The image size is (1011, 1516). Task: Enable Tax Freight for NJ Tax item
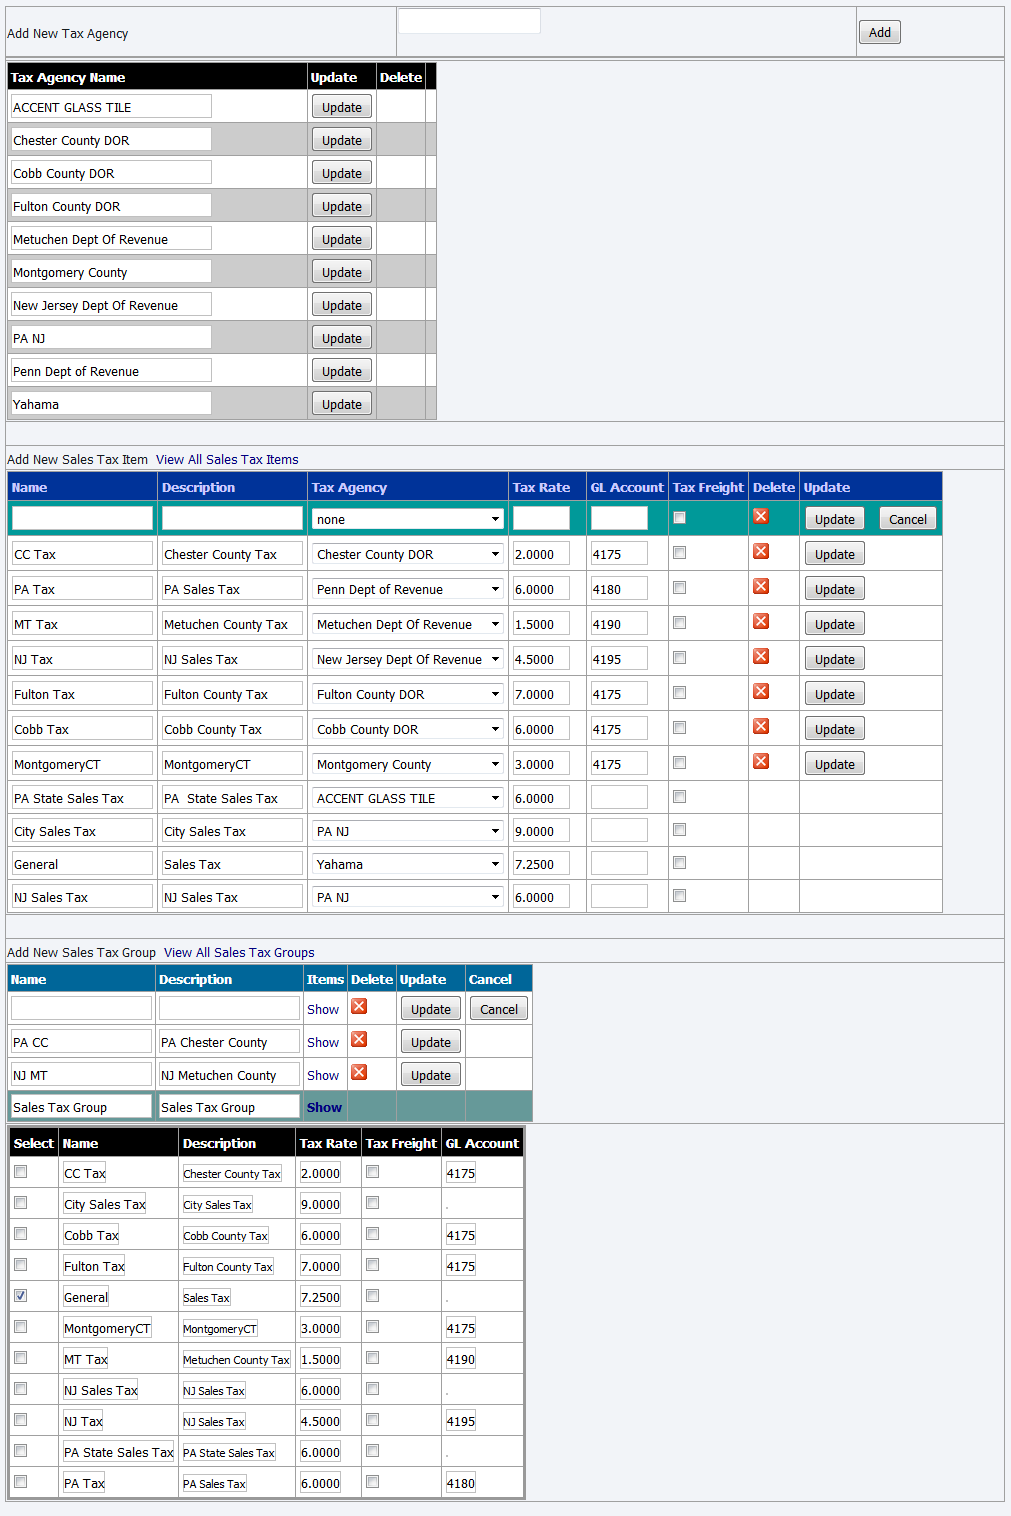680,658
